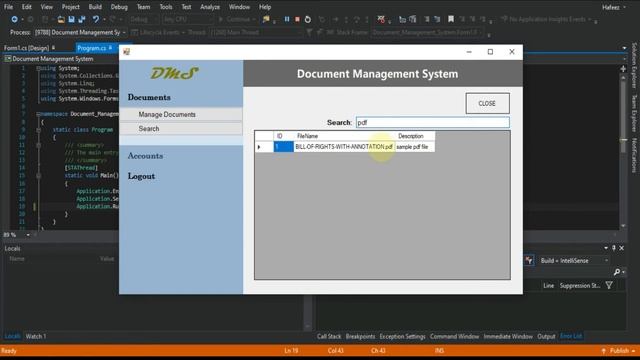Click the pin icon in the Error List panel

coord(613,248)
